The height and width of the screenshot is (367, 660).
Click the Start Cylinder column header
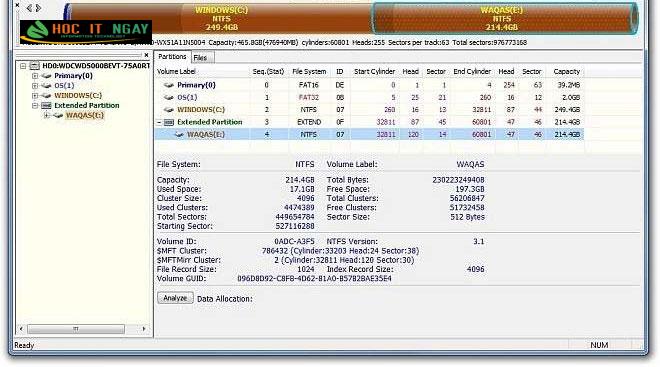click(x=374, y=72)
